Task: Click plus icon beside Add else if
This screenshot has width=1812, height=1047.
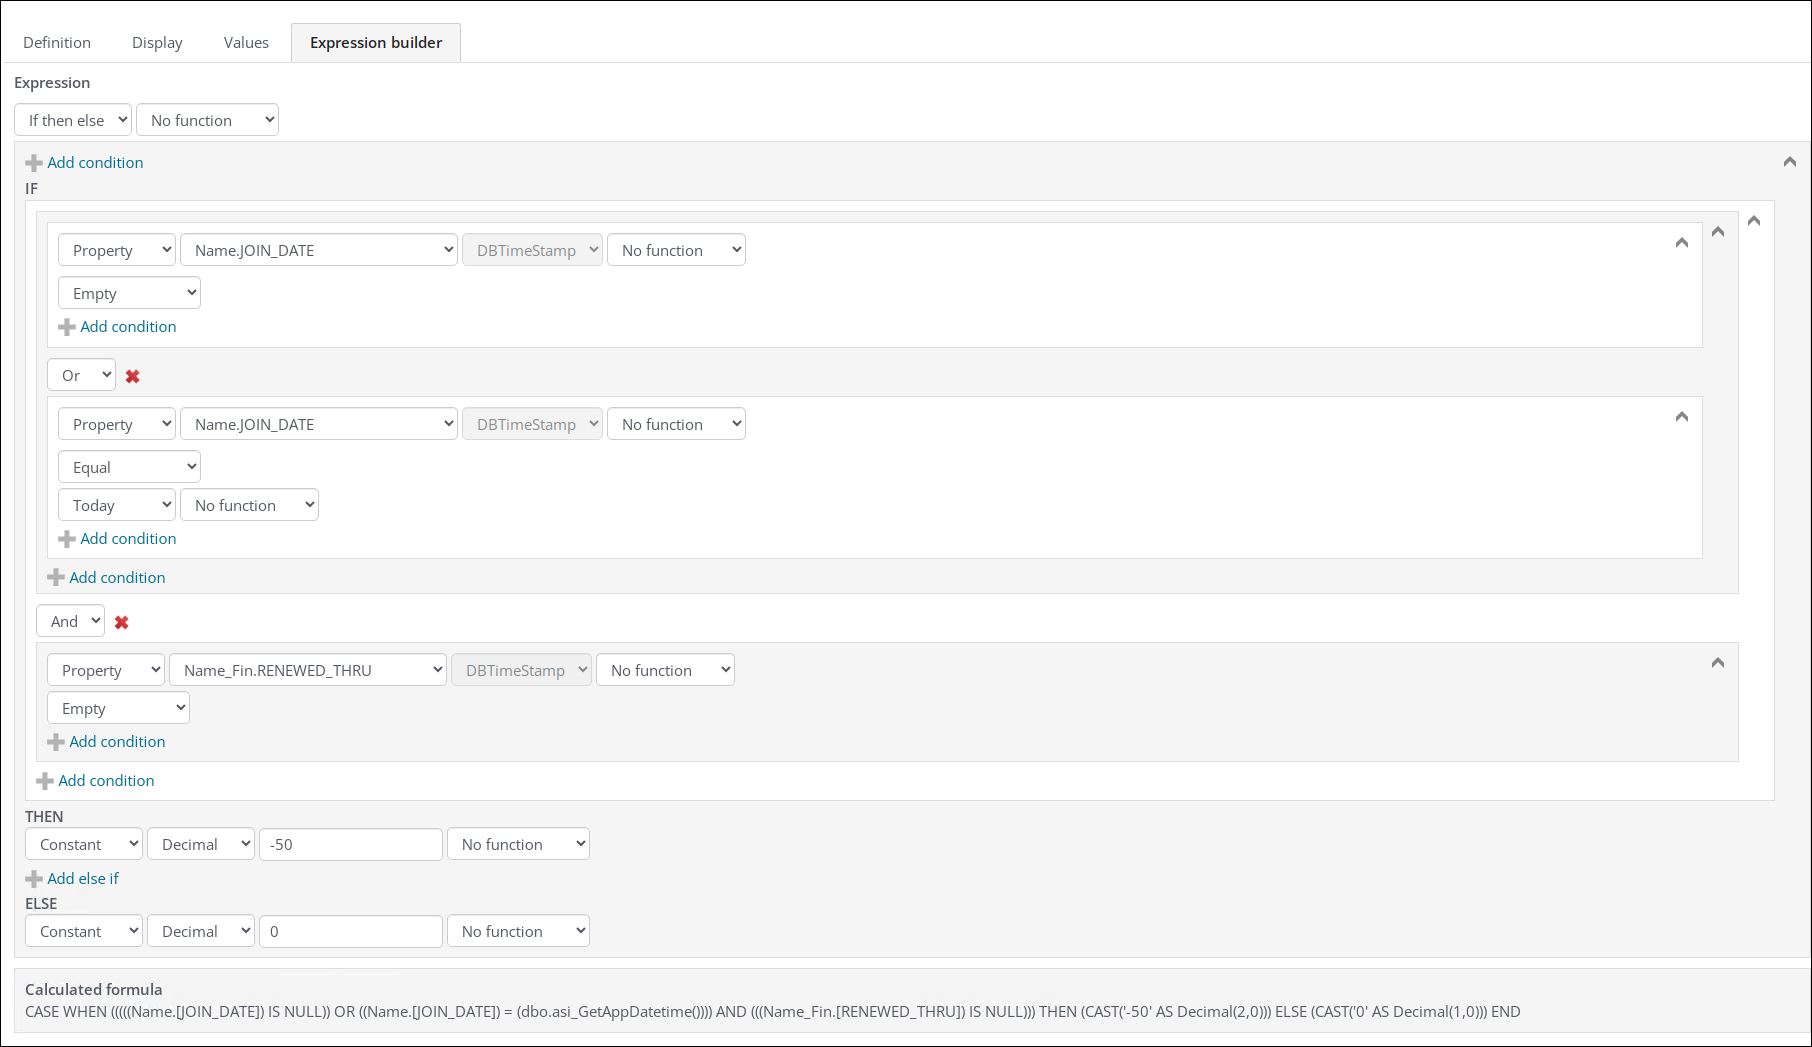Action: coord(34,879)
